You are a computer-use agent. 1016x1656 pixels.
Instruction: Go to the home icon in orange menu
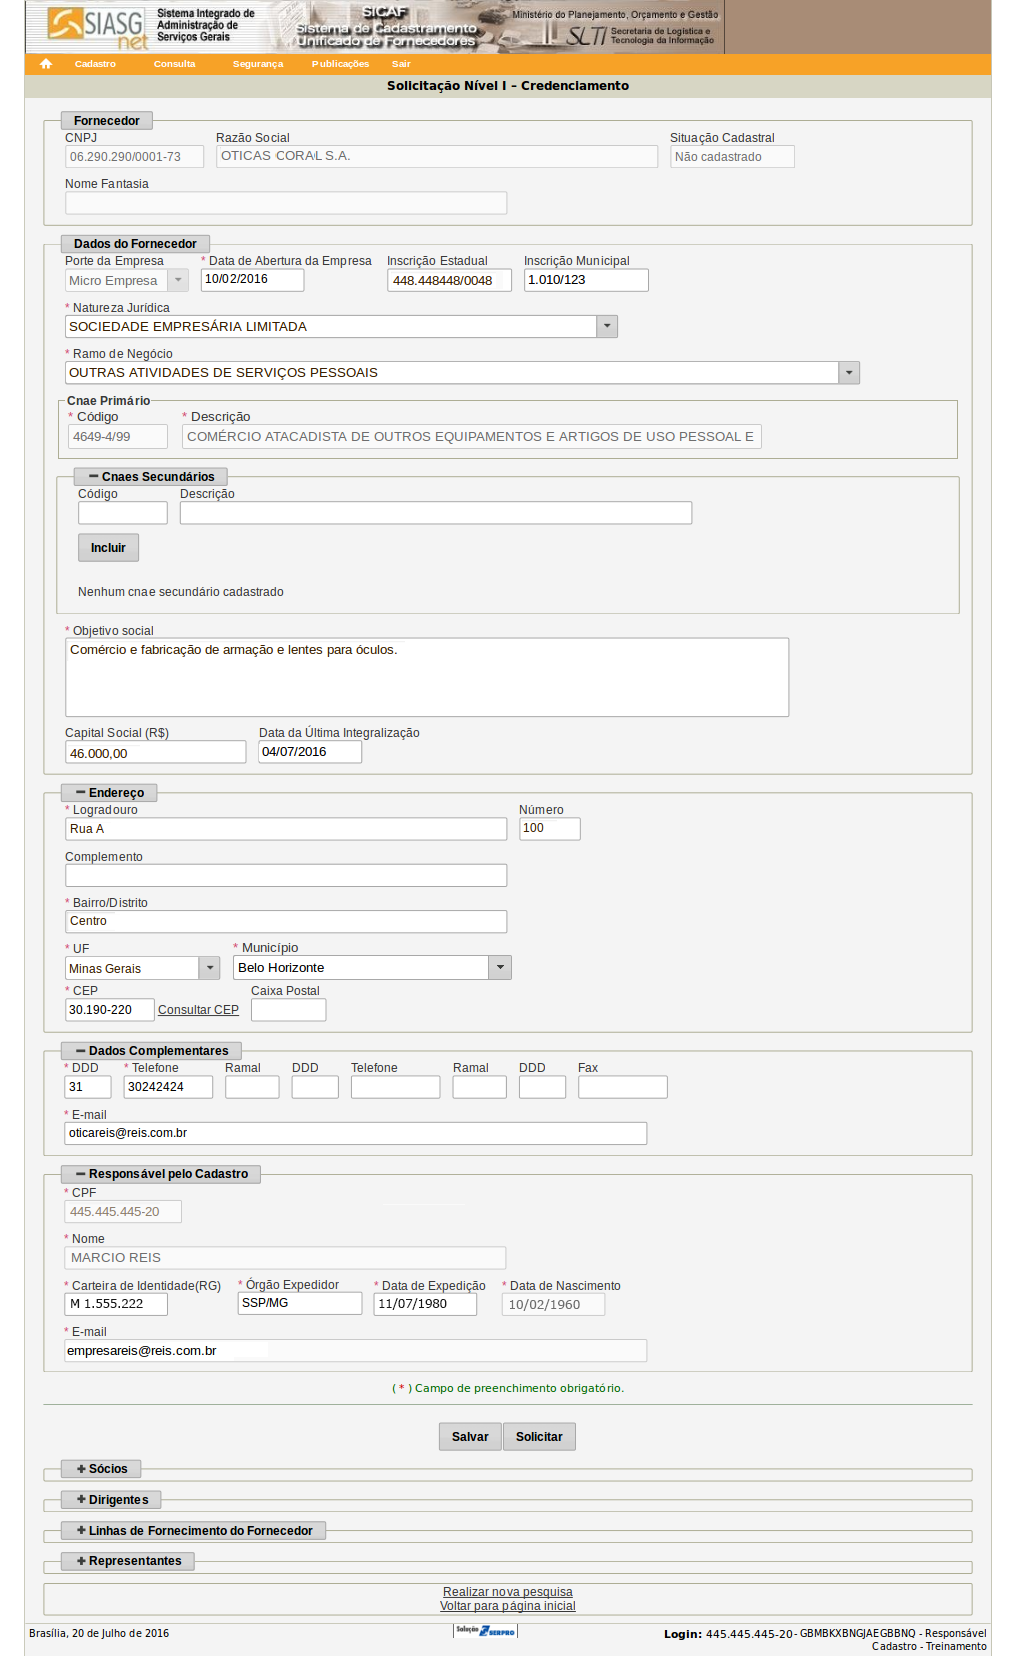coord(46,64)
